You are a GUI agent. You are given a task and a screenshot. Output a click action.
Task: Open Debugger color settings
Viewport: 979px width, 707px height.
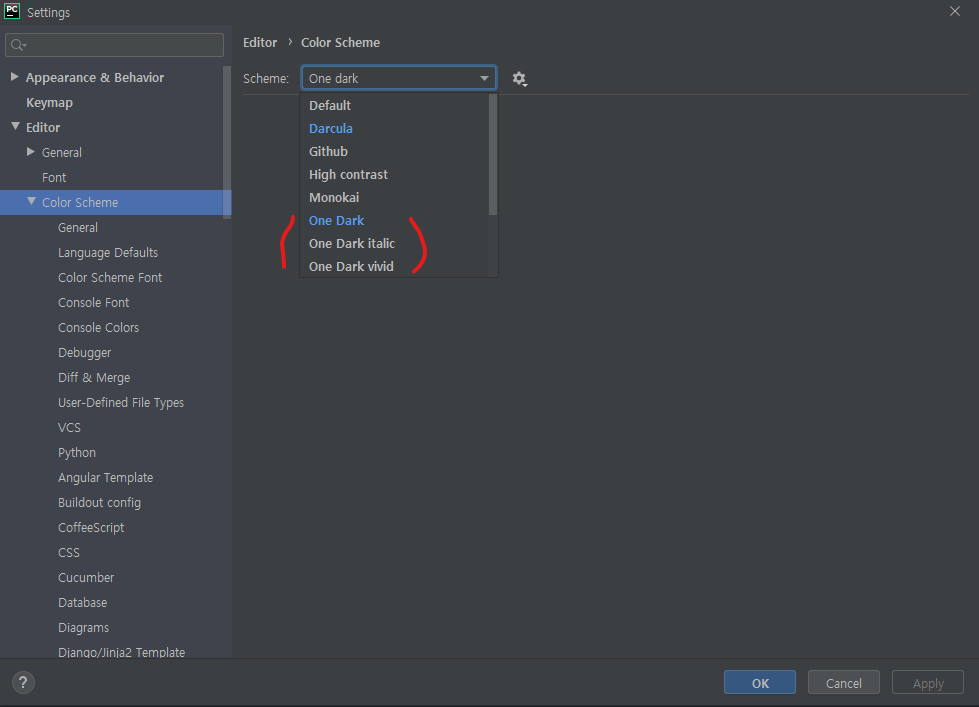click(x=84, y=352)
